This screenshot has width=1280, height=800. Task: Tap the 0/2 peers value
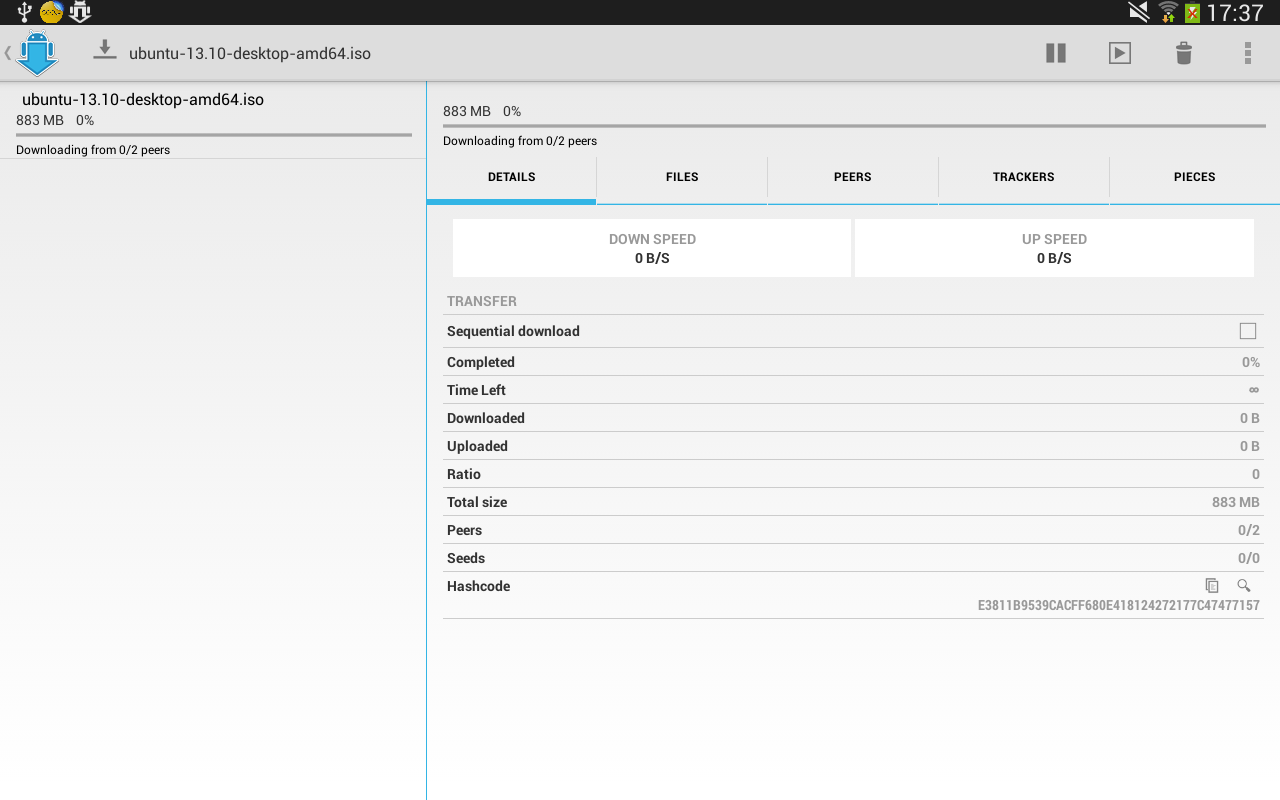click(x=1249, y=530)
